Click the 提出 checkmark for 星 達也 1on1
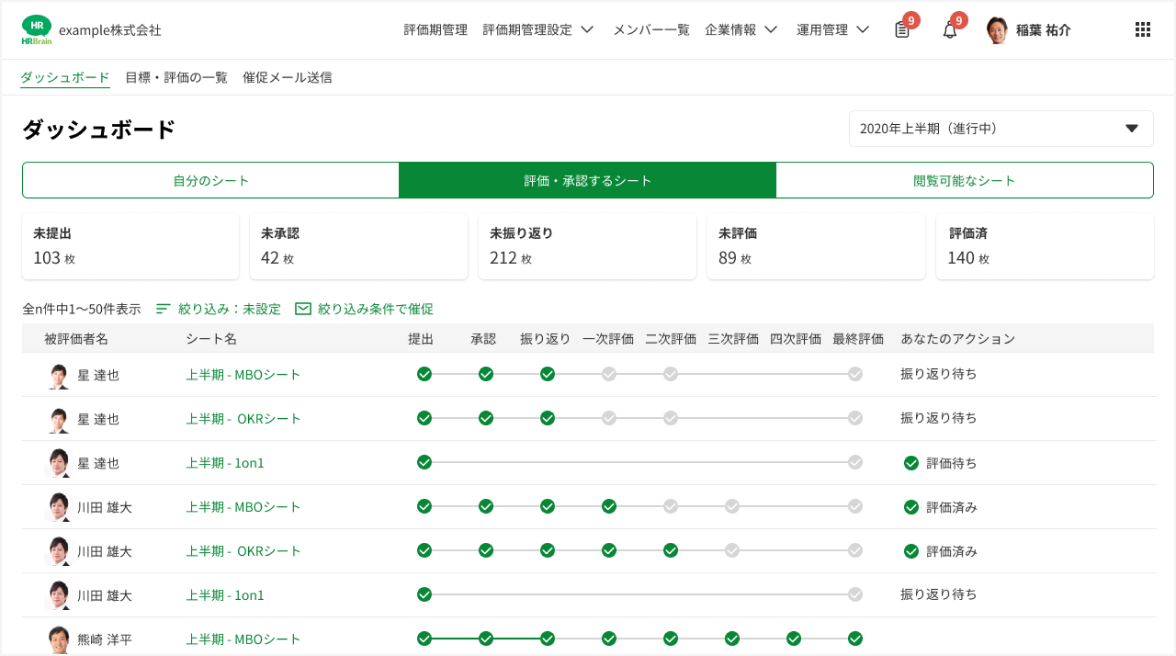Image resolution: width=1176 pixels, height=656 pixels. tap(424, 463)
